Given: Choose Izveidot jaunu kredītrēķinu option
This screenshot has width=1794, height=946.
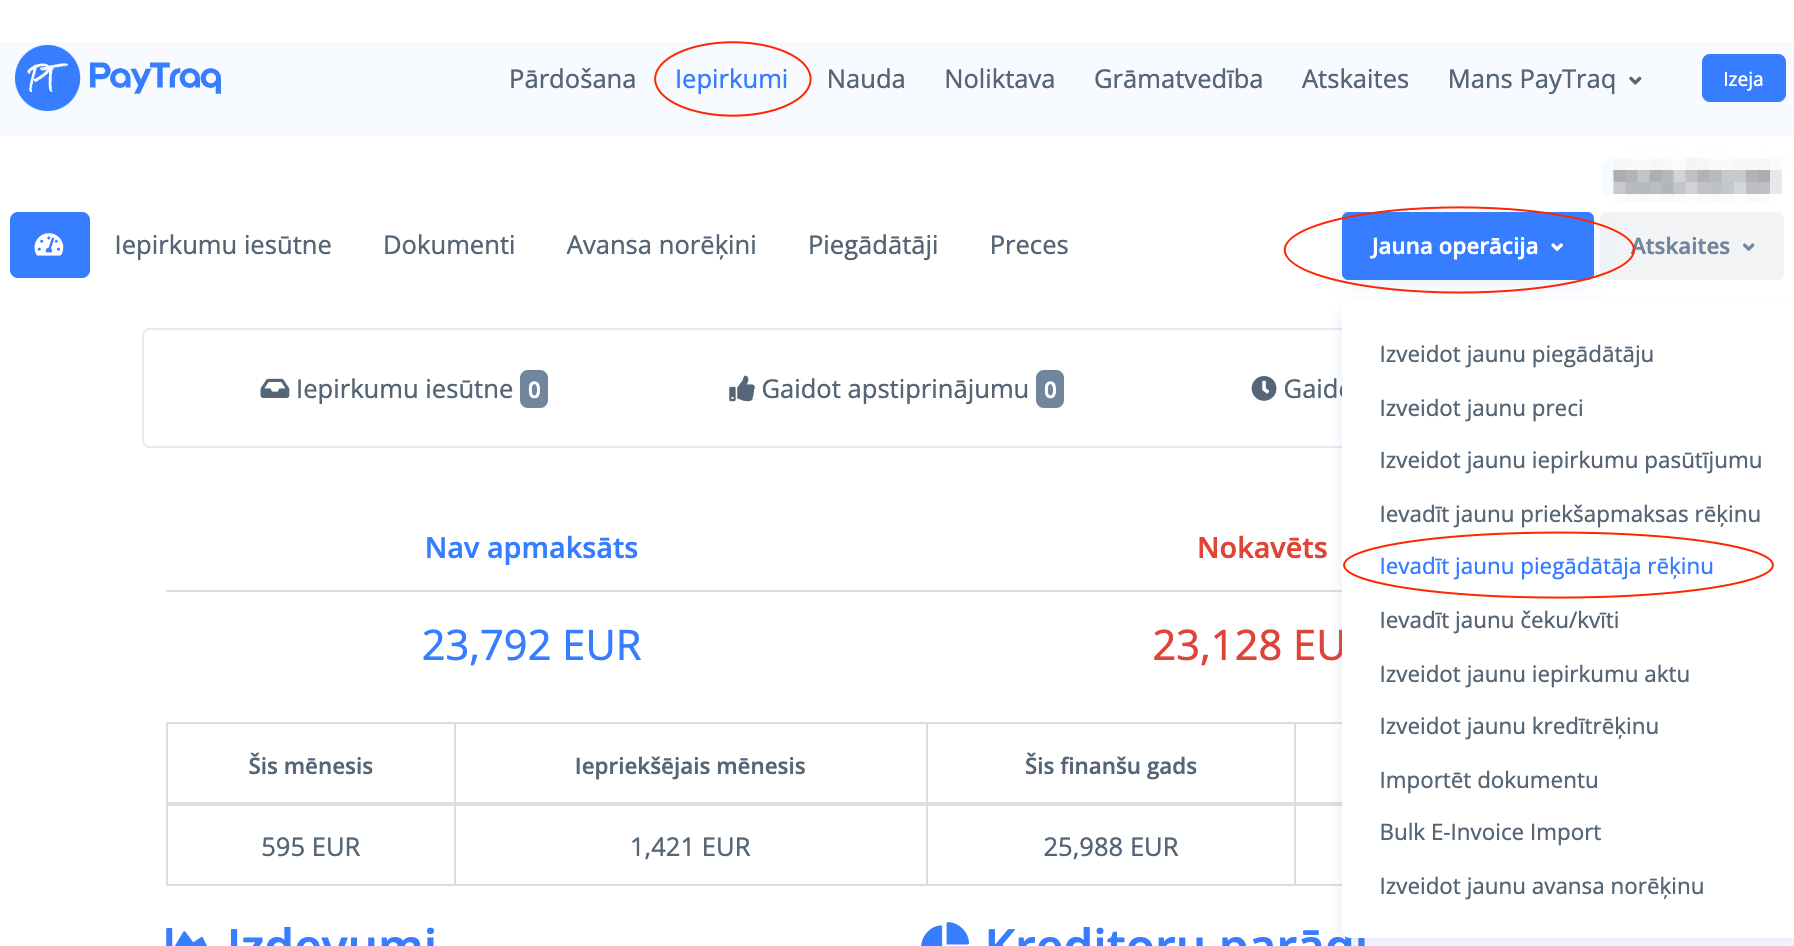Looking at the screenshot, I should click(1518, 726).
